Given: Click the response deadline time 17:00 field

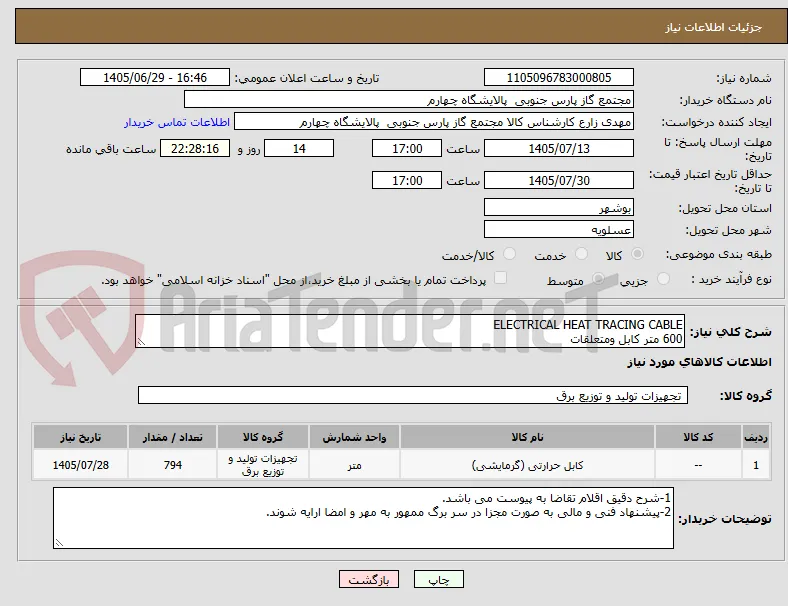Looking at the screenshot, I should [x=407, y=148].
